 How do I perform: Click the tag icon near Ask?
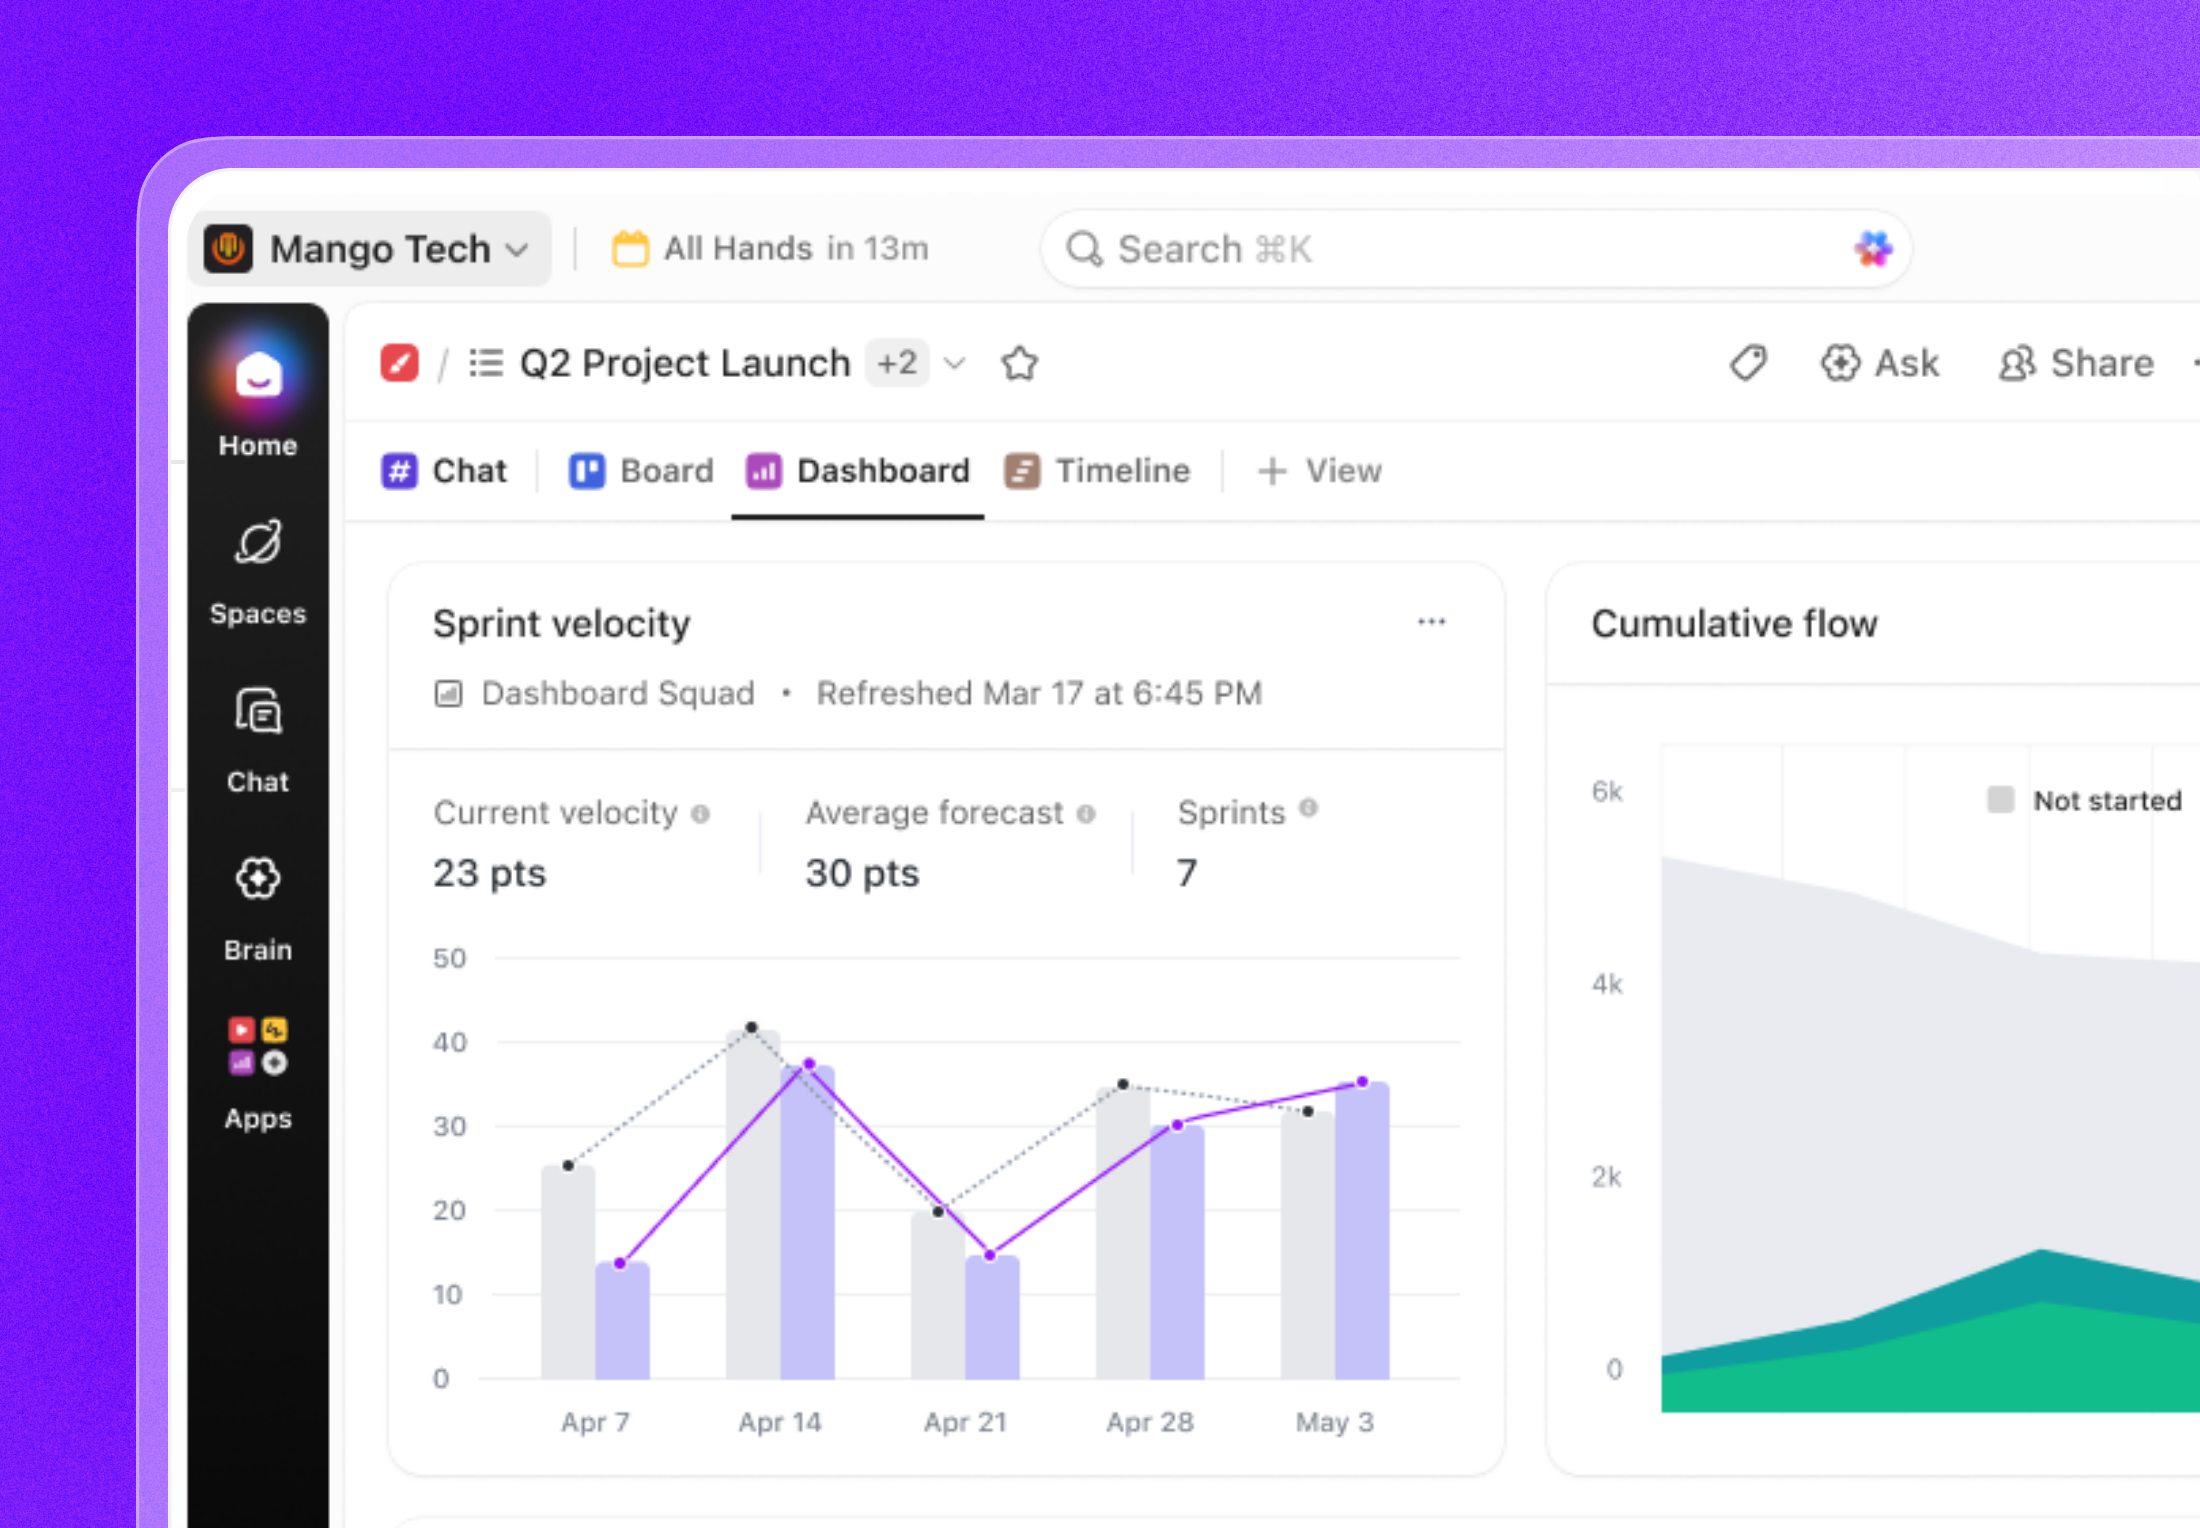1748,364
